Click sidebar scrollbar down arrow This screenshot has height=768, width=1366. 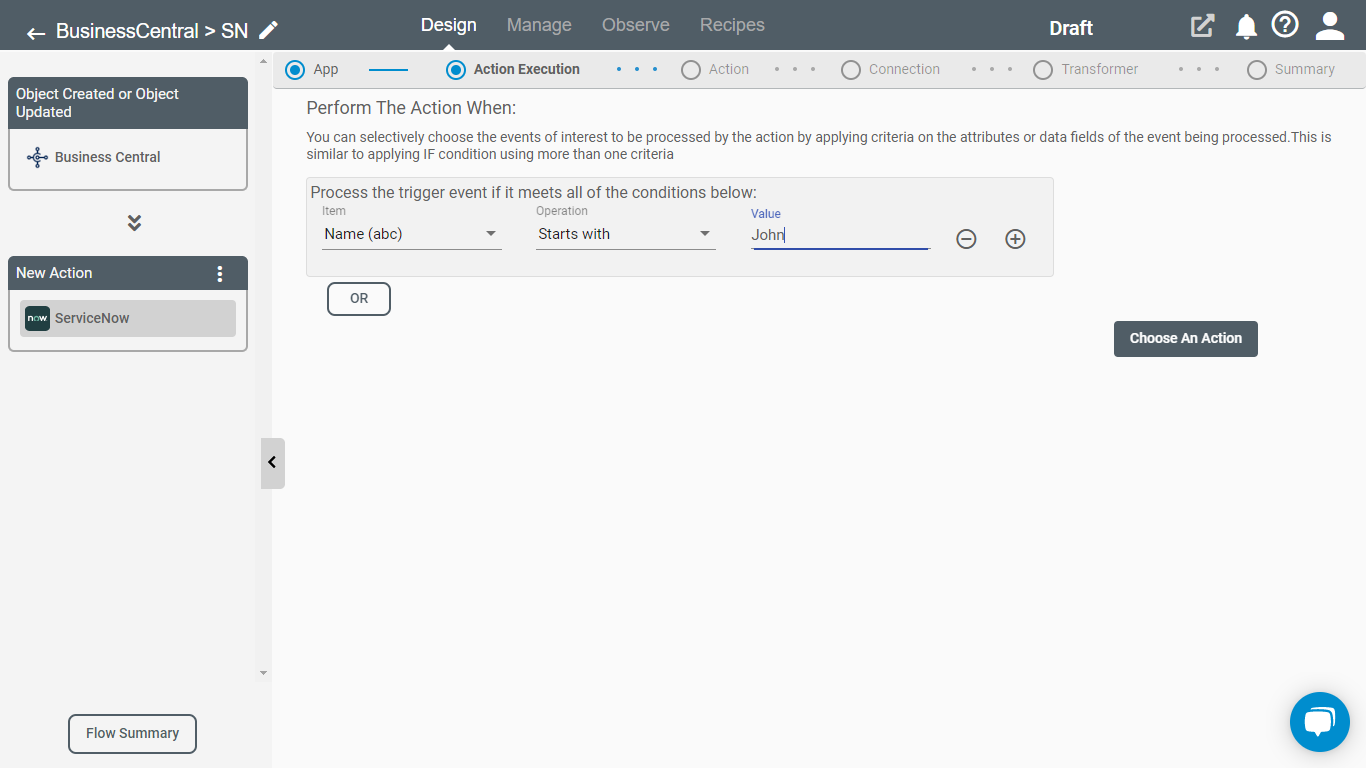[264, 673]
